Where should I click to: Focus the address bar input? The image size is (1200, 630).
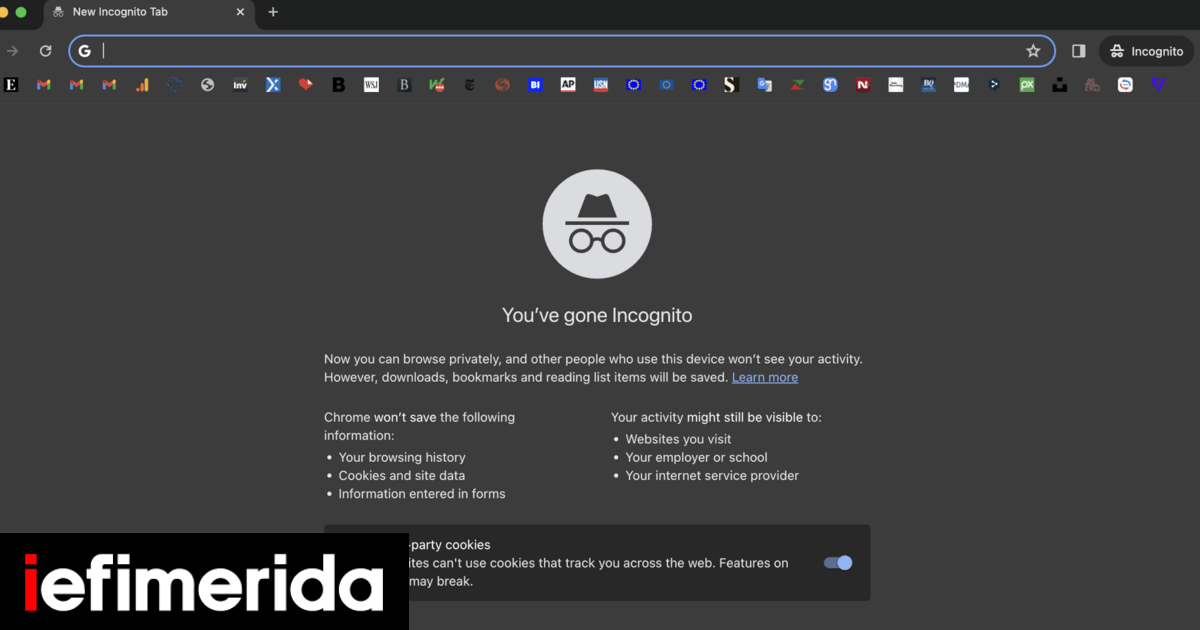(560, 51)
